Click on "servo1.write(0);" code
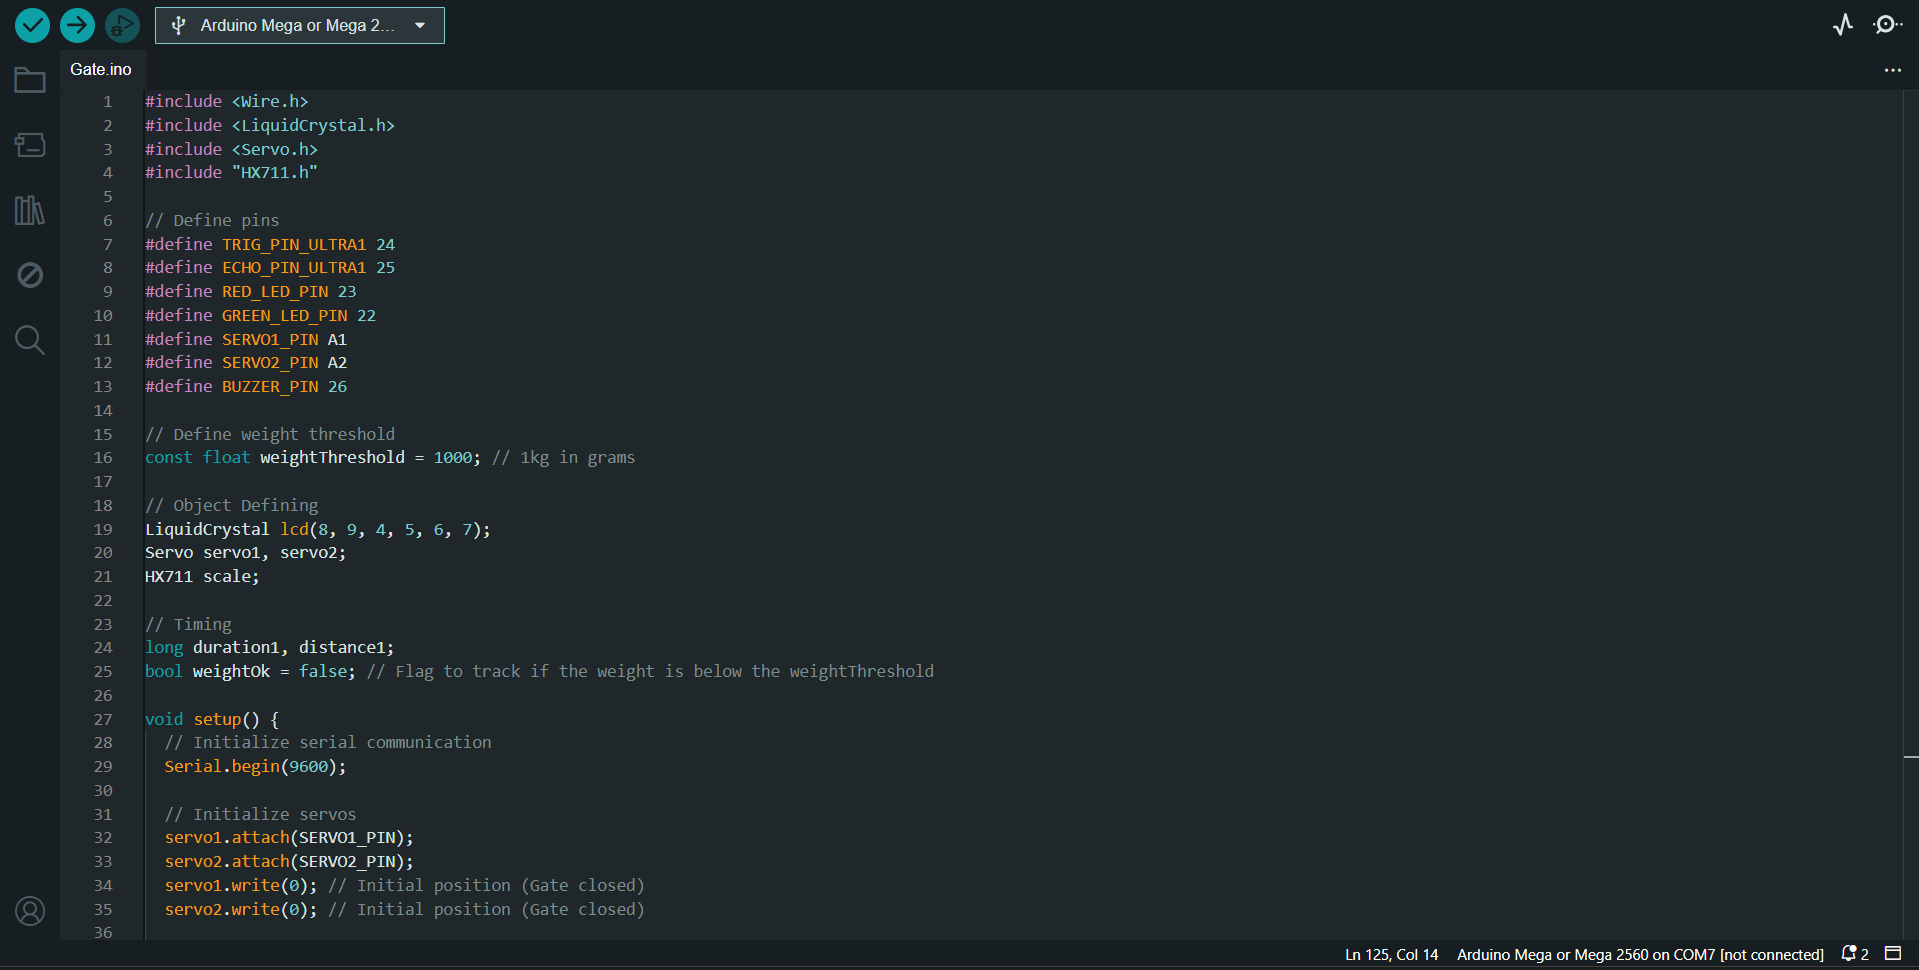This screenshot has height=970, width=1919. 241,886
